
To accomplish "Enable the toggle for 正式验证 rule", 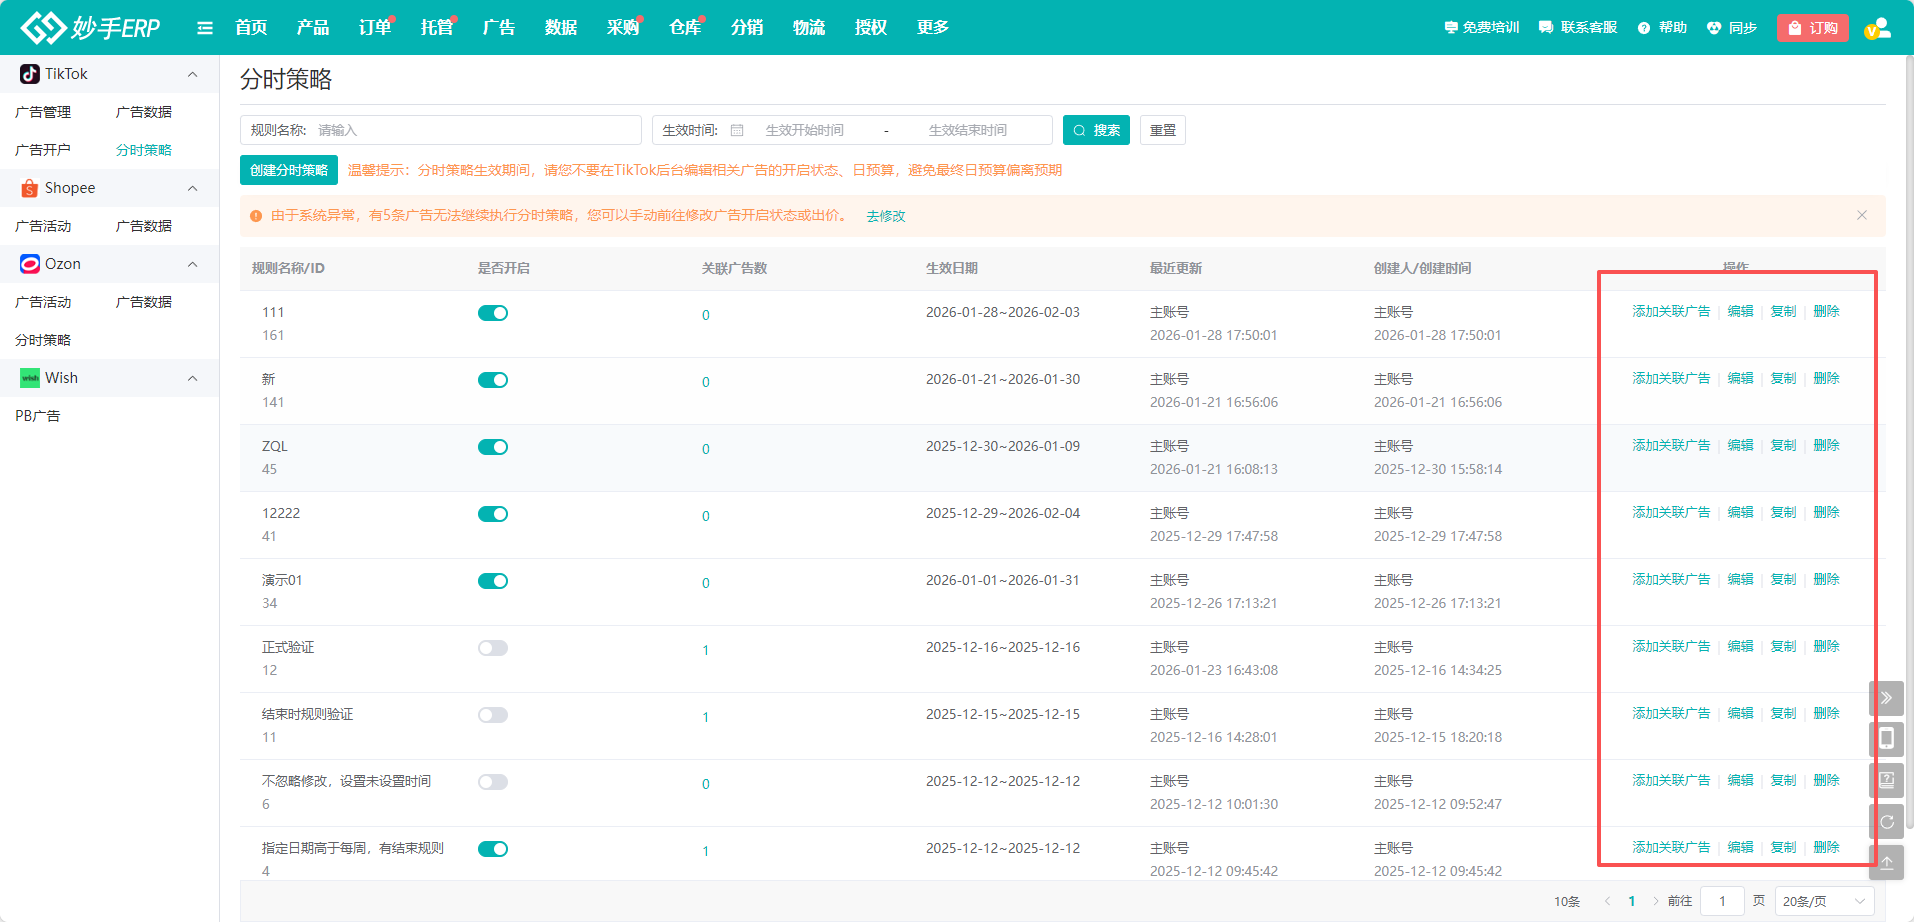I will point(493,648).
